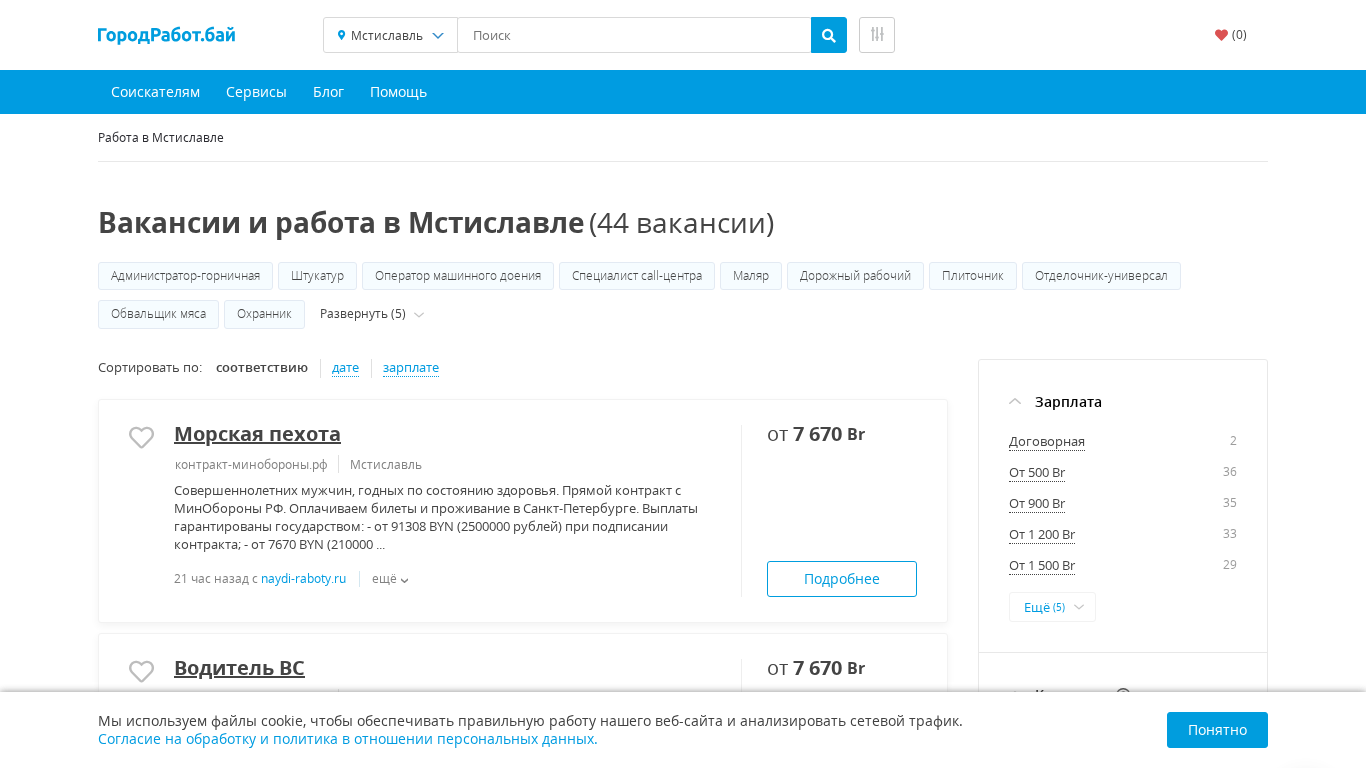1366x768 pixels.
Task: Open the Мстиславль city selector dropdown
Action: [390, 35]
